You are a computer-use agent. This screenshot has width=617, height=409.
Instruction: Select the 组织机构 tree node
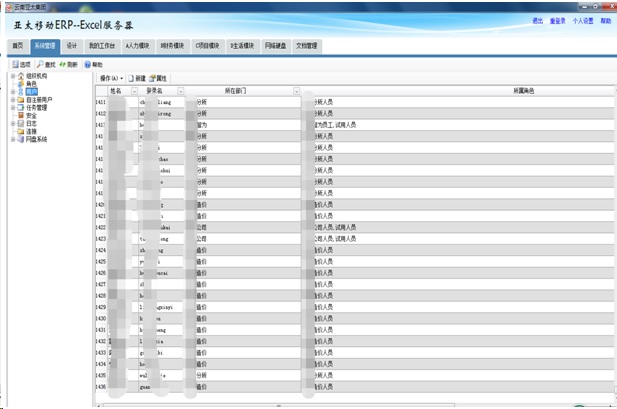click(34, 75)
